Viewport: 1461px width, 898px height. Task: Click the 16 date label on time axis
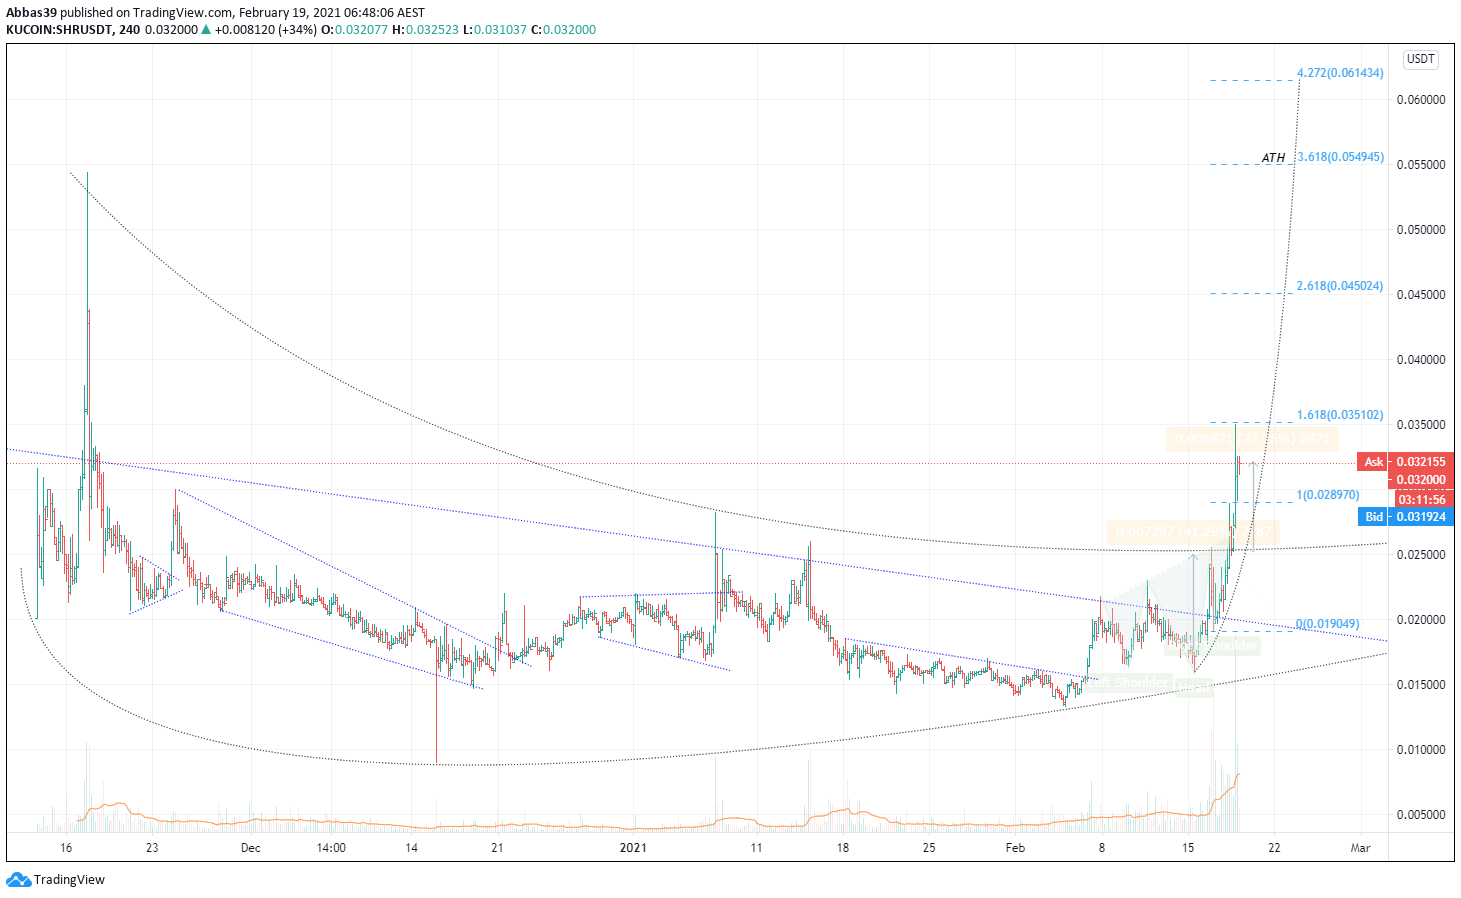coord(66,848)
